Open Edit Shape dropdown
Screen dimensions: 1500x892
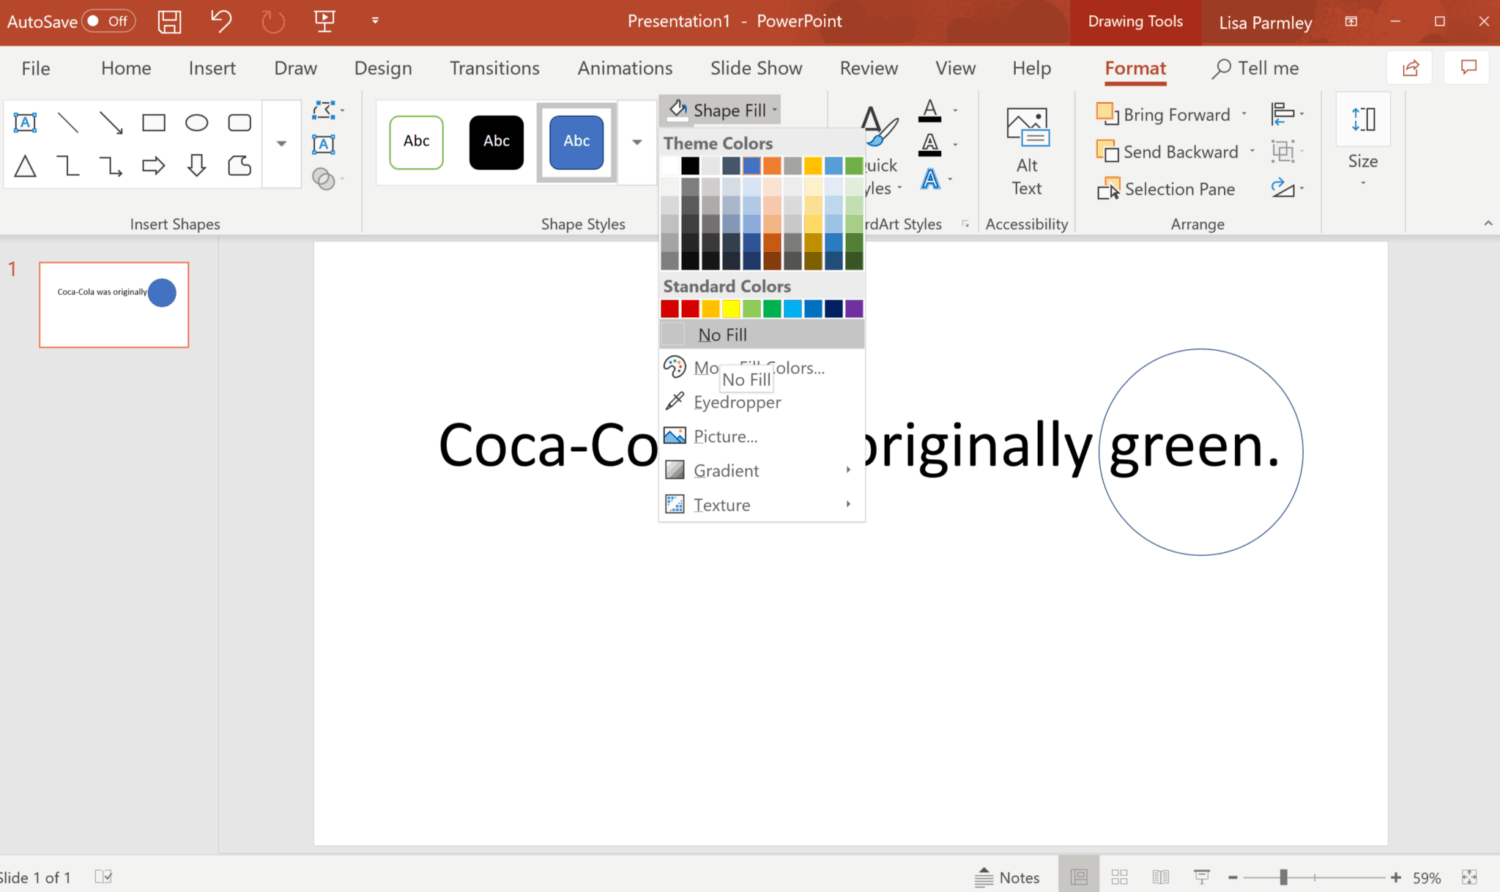(x=328, y=110)
